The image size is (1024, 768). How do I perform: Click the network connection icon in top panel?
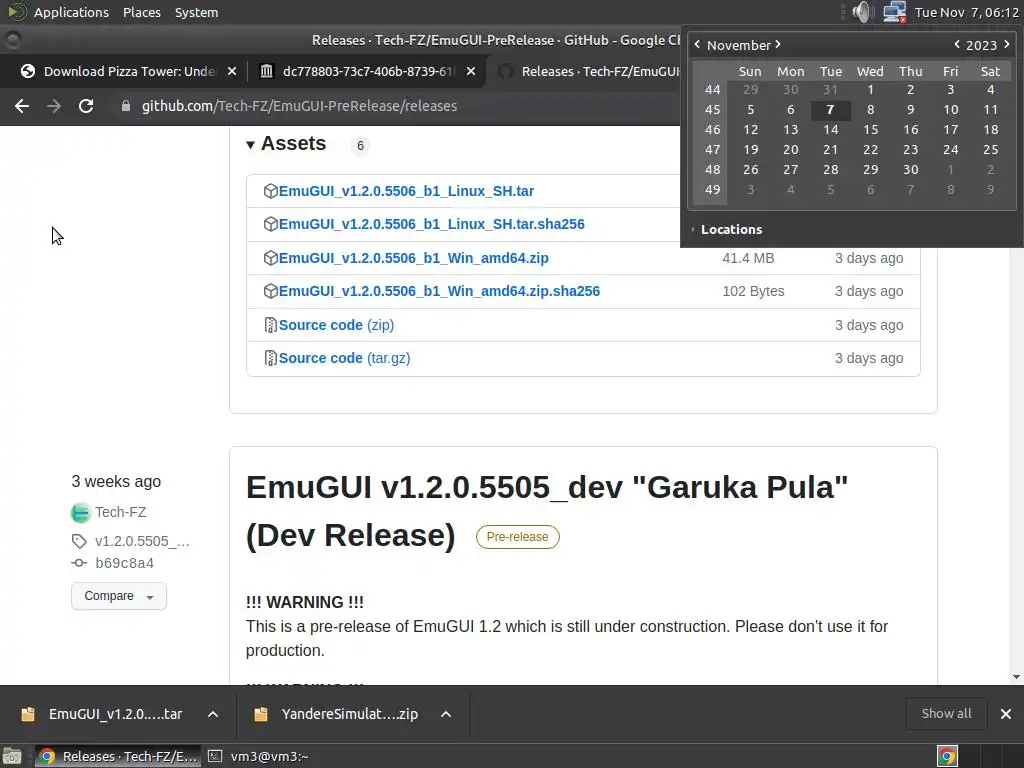894,12
